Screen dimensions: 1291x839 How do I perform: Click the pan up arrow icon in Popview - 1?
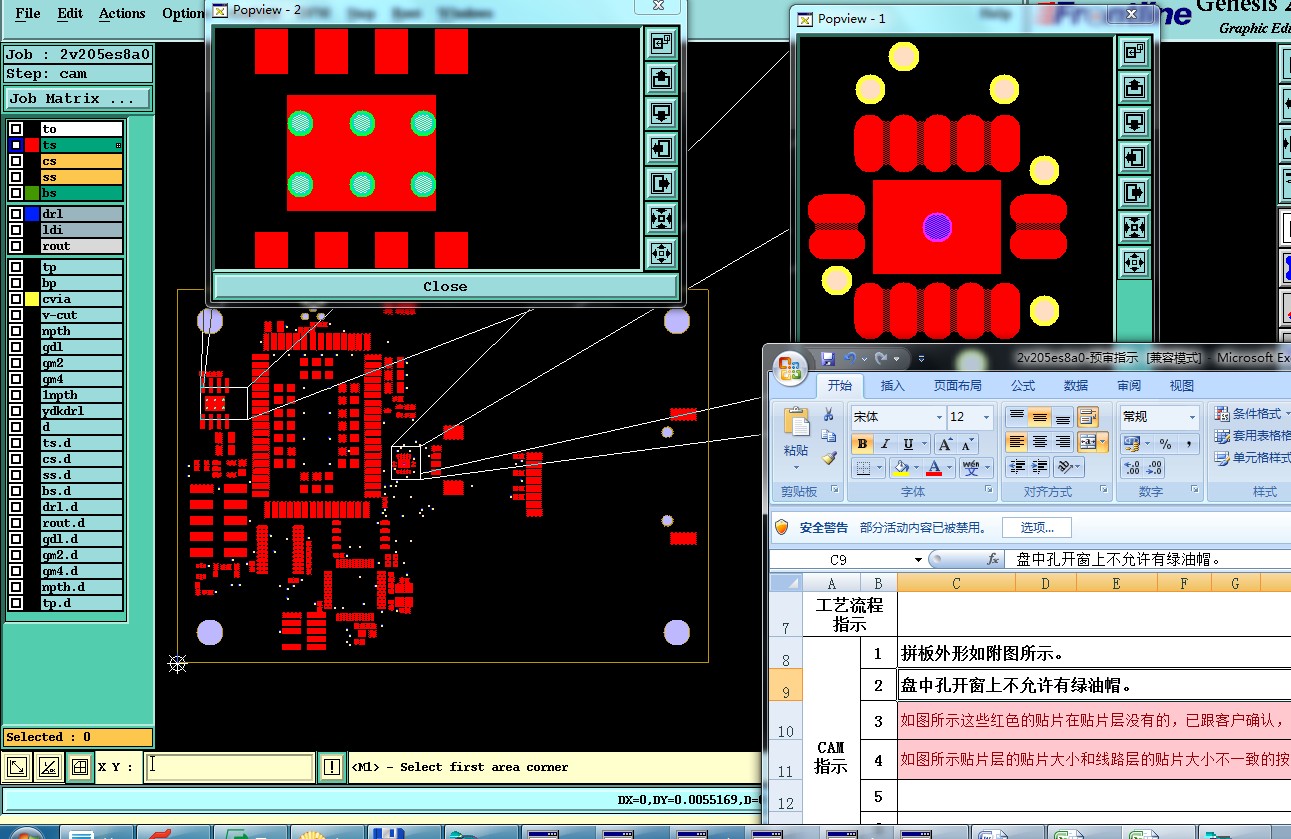pyautogui.click(x=1134, y=87)
